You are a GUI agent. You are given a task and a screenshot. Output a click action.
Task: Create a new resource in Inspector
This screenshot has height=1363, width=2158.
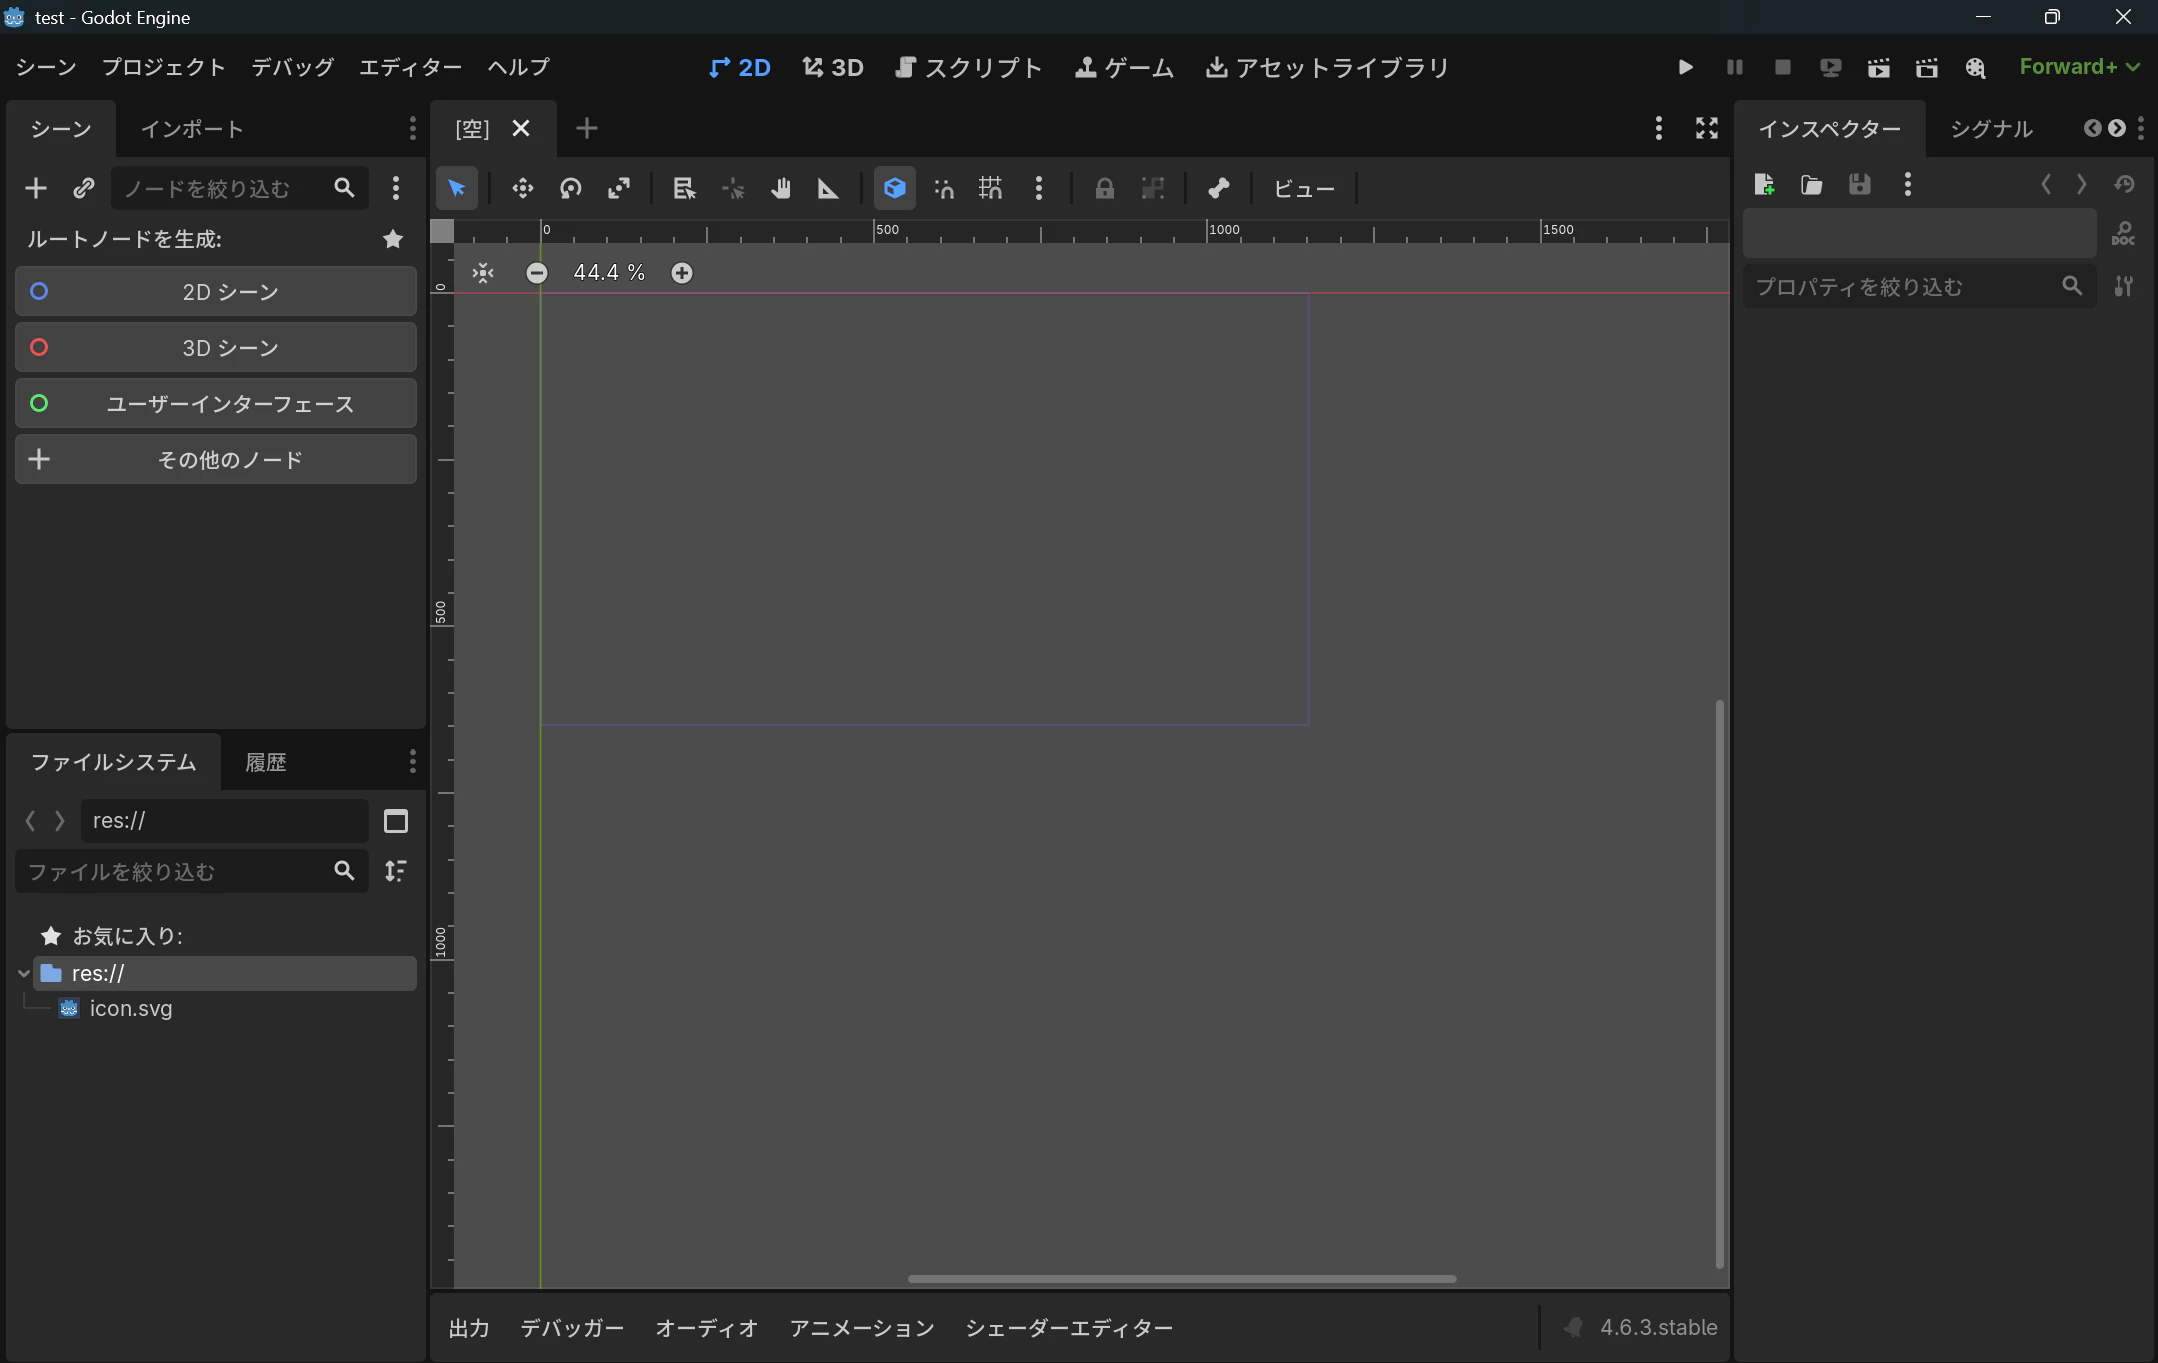pos(1764,184)
